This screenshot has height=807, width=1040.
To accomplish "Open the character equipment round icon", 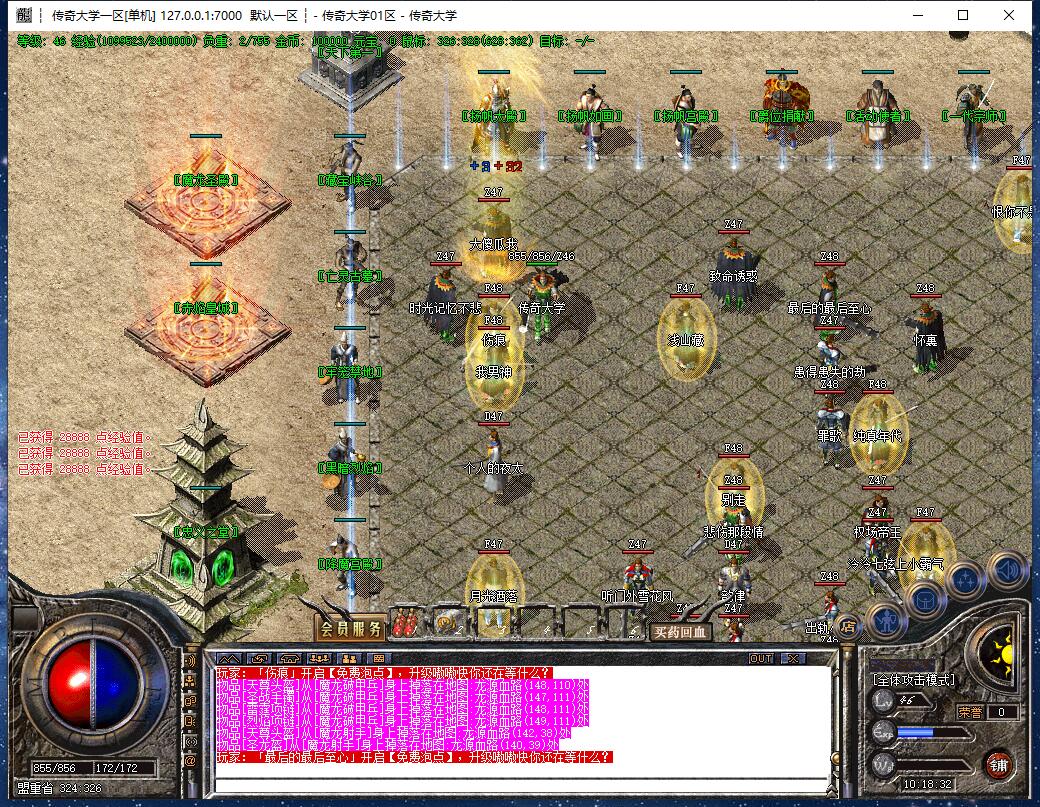I will pos(887,621).
